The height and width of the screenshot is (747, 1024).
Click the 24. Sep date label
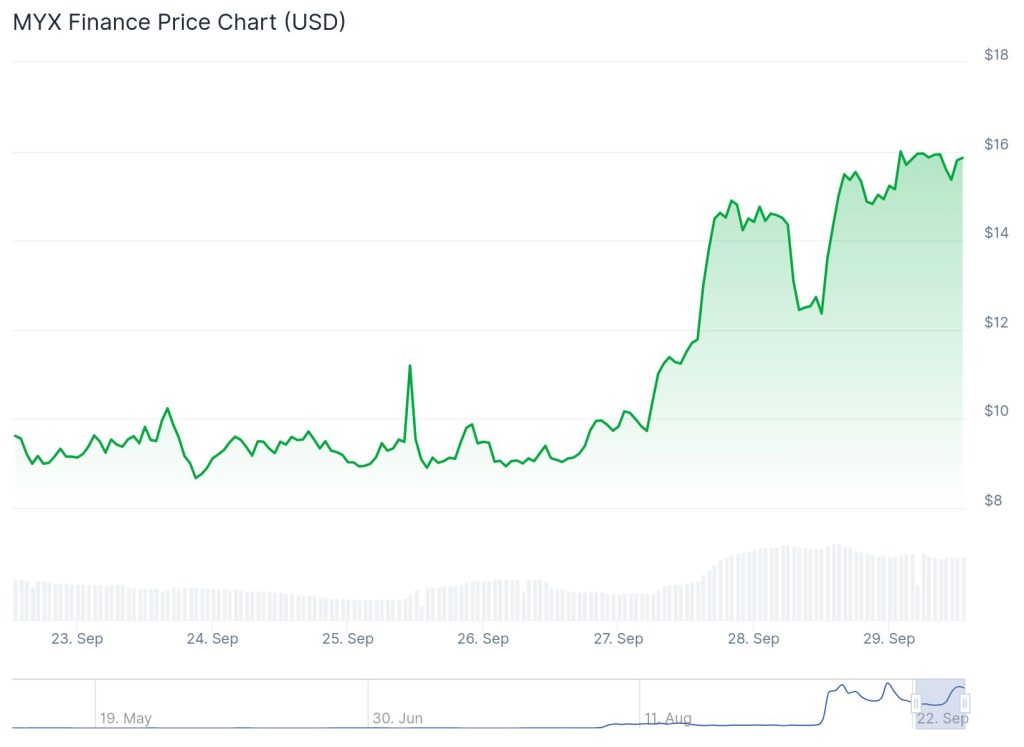pyautogui.click(x=211, y=639)
